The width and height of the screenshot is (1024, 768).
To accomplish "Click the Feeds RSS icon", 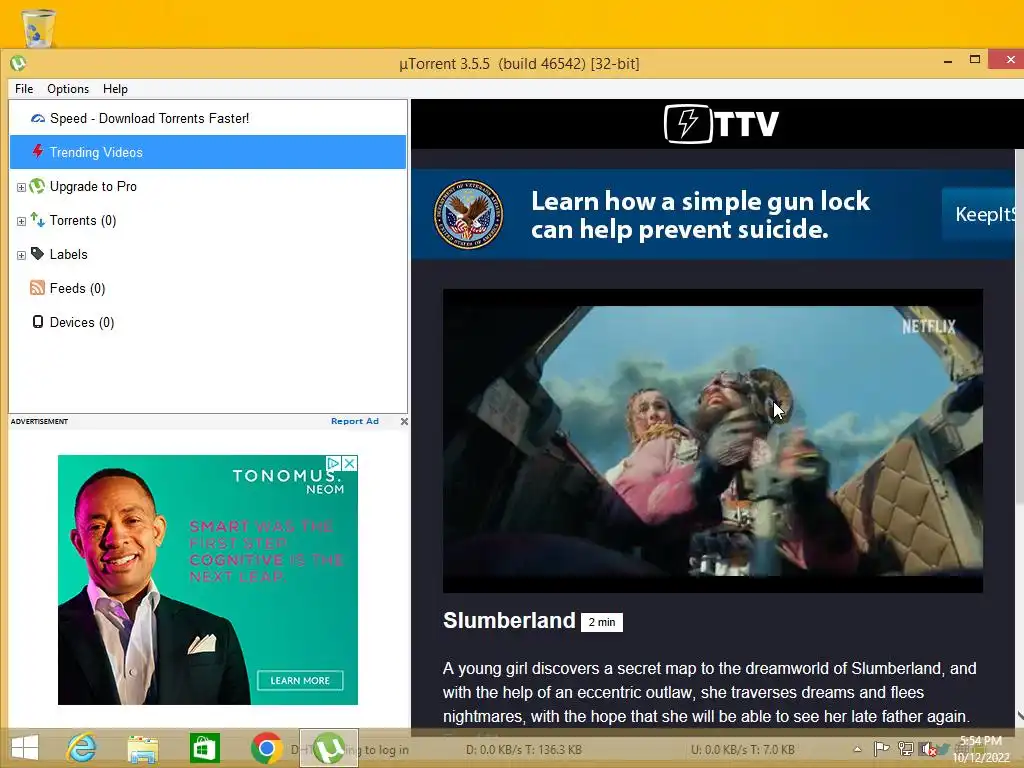I will (37, 288).
